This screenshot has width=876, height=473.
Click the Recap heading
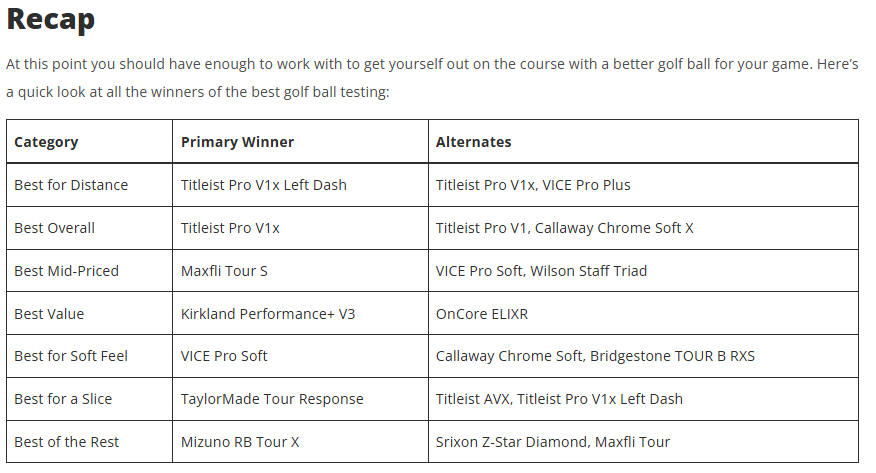click(x=50, y=20)
